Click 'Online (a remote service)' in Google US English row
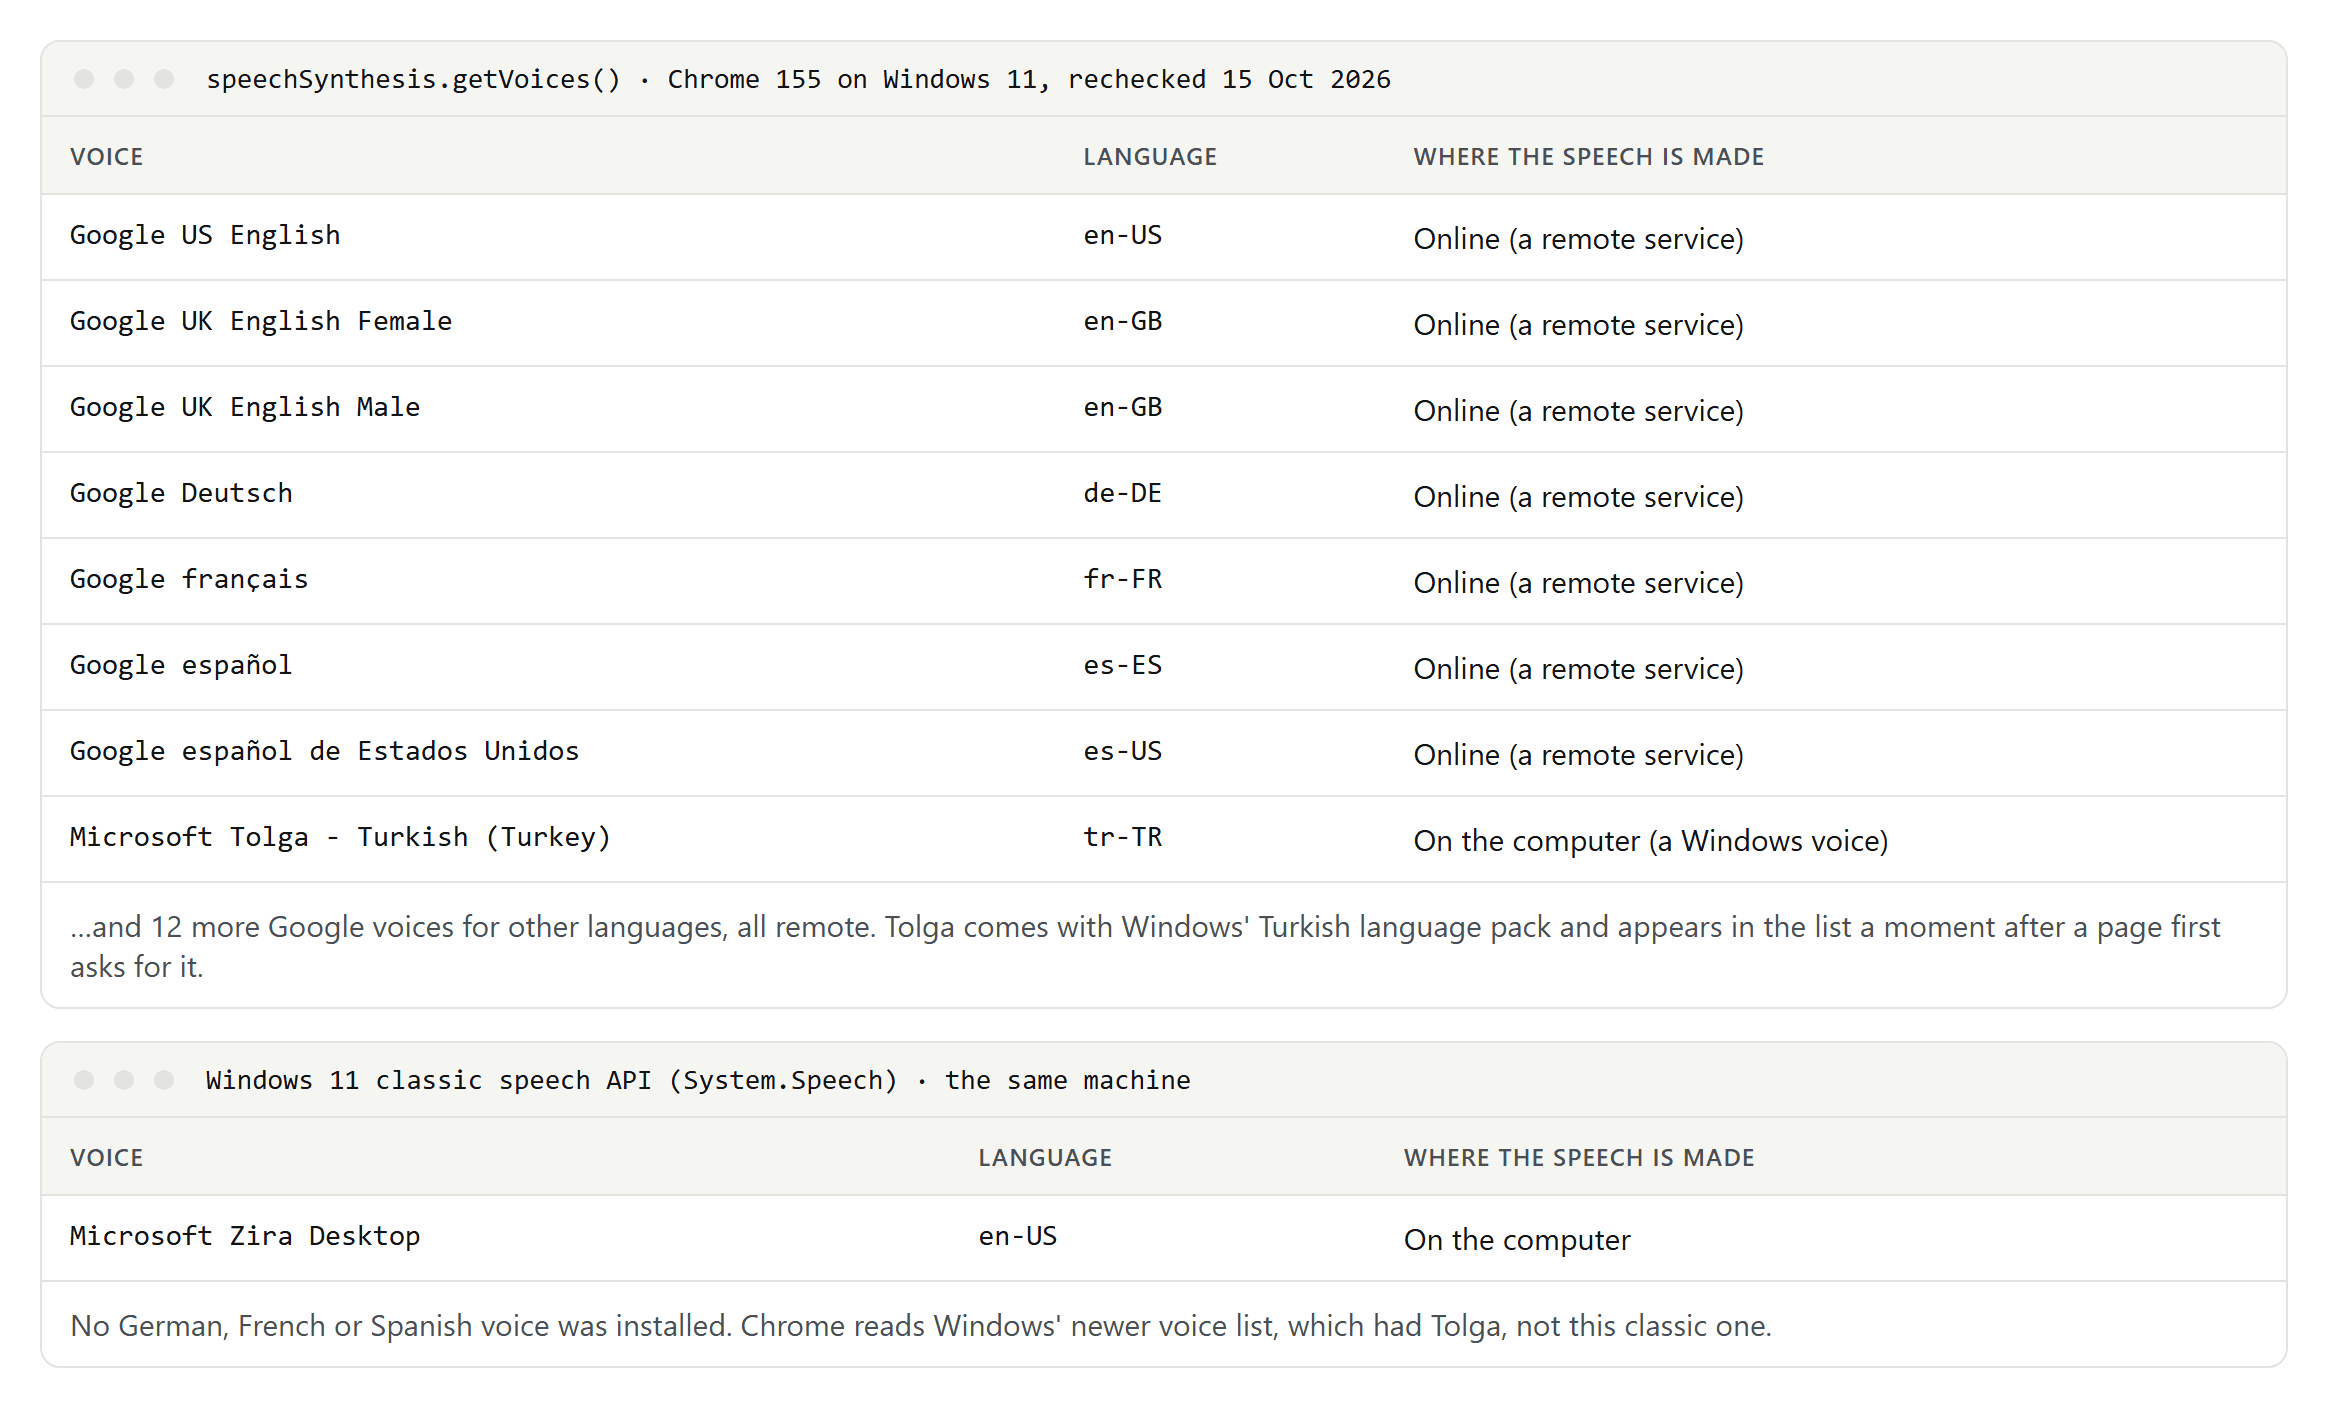Image resolution: width=2328 pixels, height=1408 pixels. pyautogui.click(x=1578, y=239)
